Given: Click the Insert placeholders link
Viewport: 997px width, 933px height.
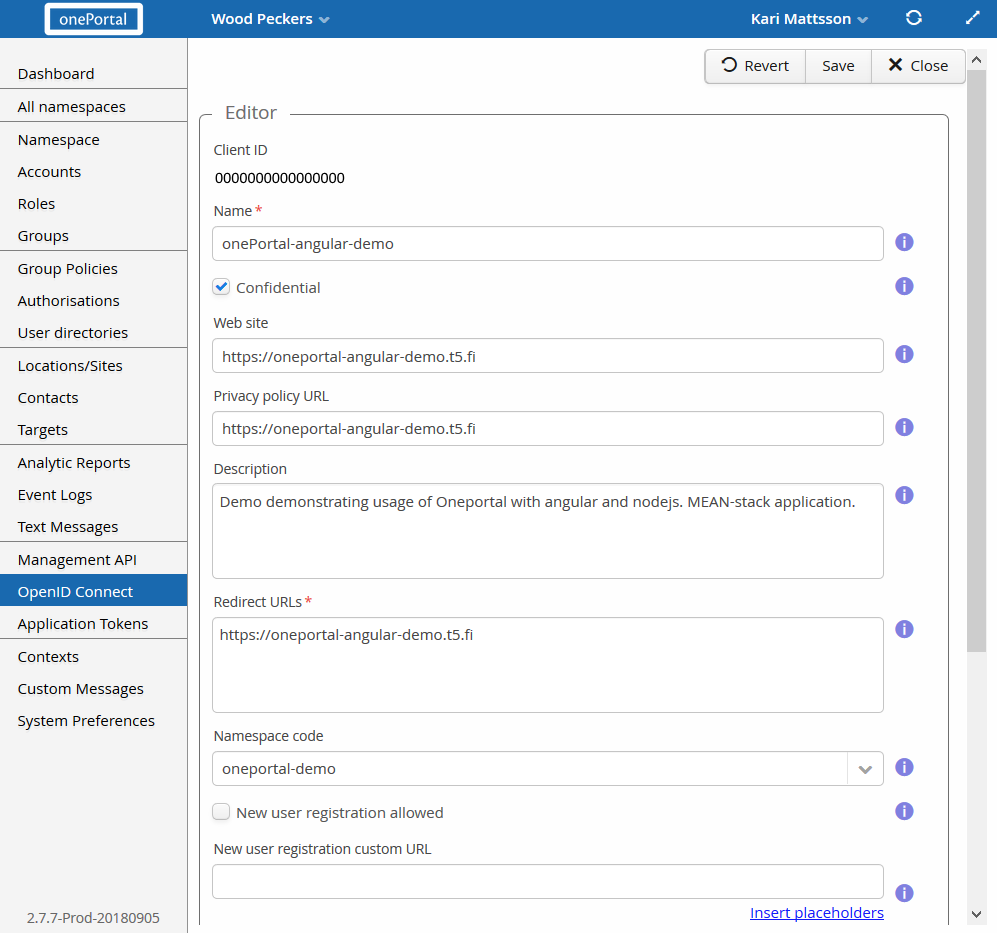Looking at the screenshot, I should (816, 913).
